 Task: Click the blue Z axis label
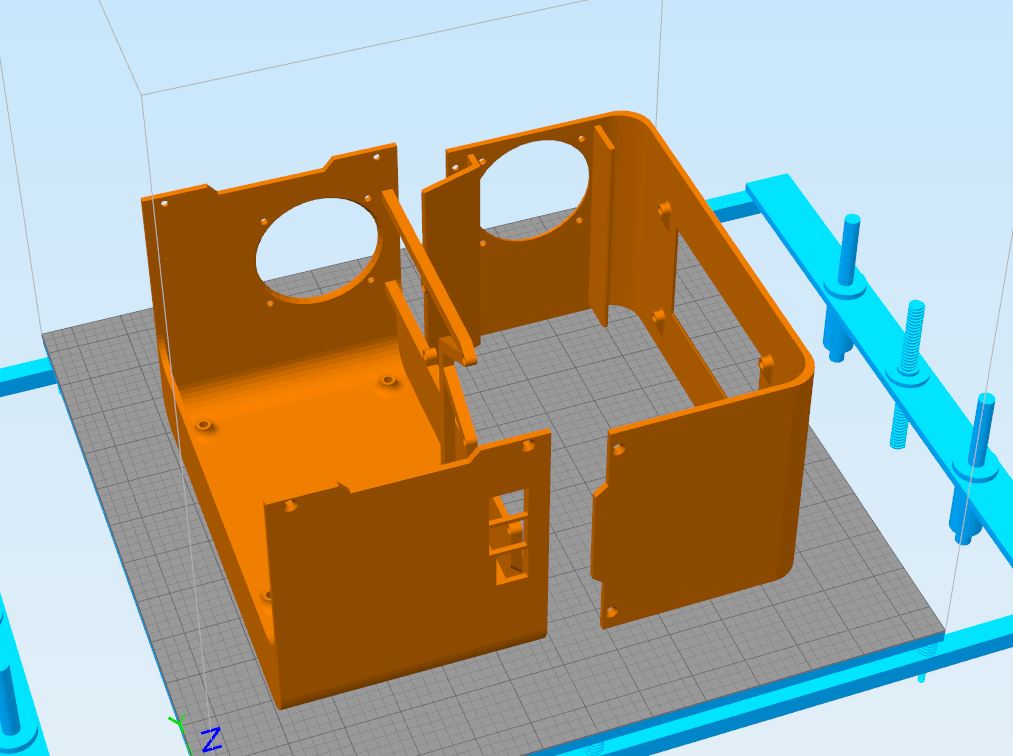[211, 739]
